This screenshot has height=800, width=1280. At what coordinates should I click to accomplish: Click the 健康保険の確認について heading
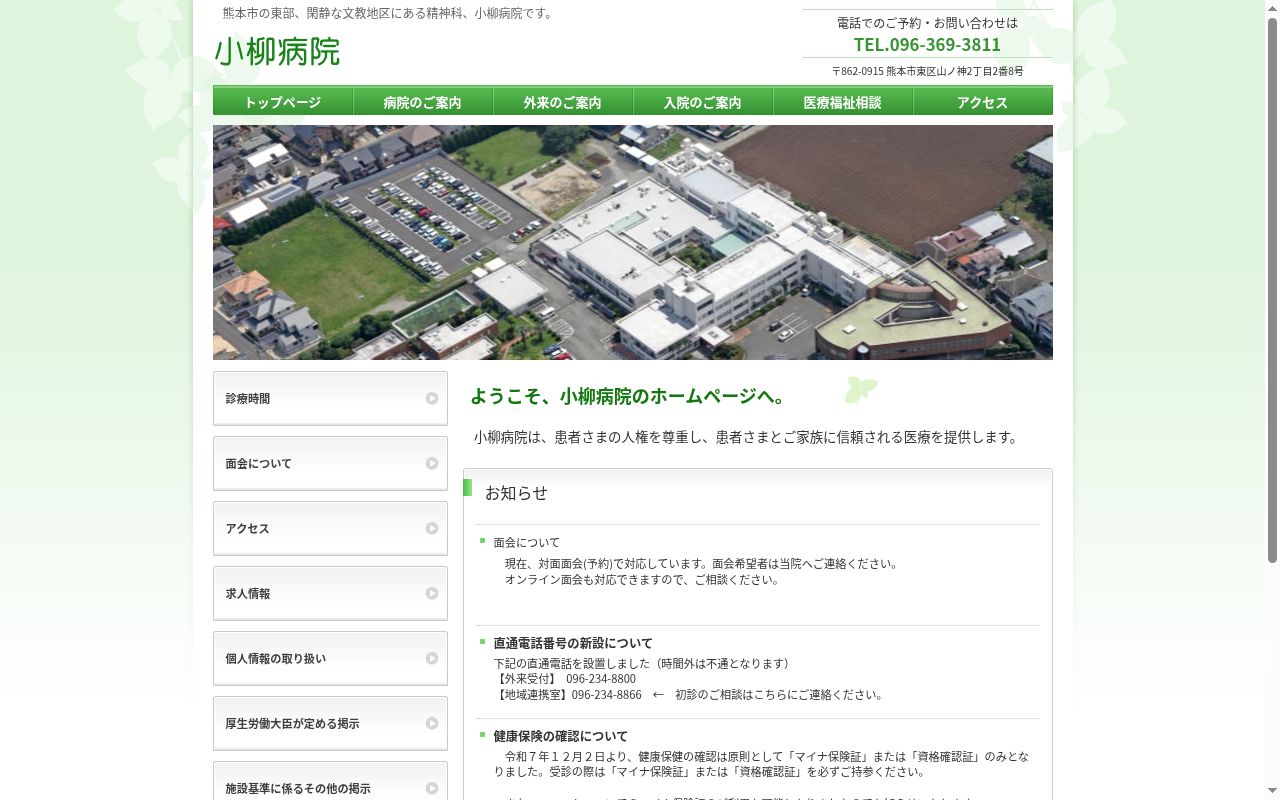(x=561, y=736)
